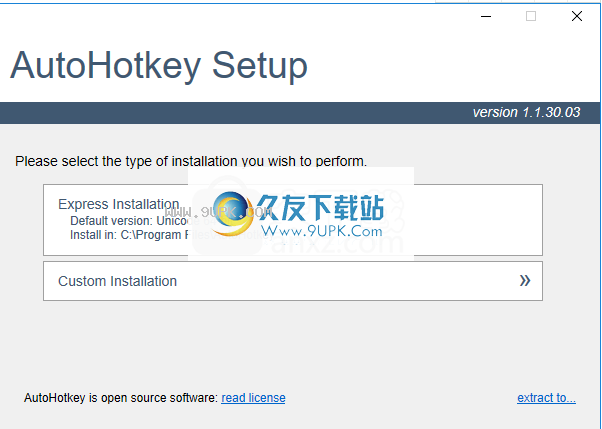The image size is (602, 429).
Task: Open the Custom Installation option
Action: click(293, 281)
